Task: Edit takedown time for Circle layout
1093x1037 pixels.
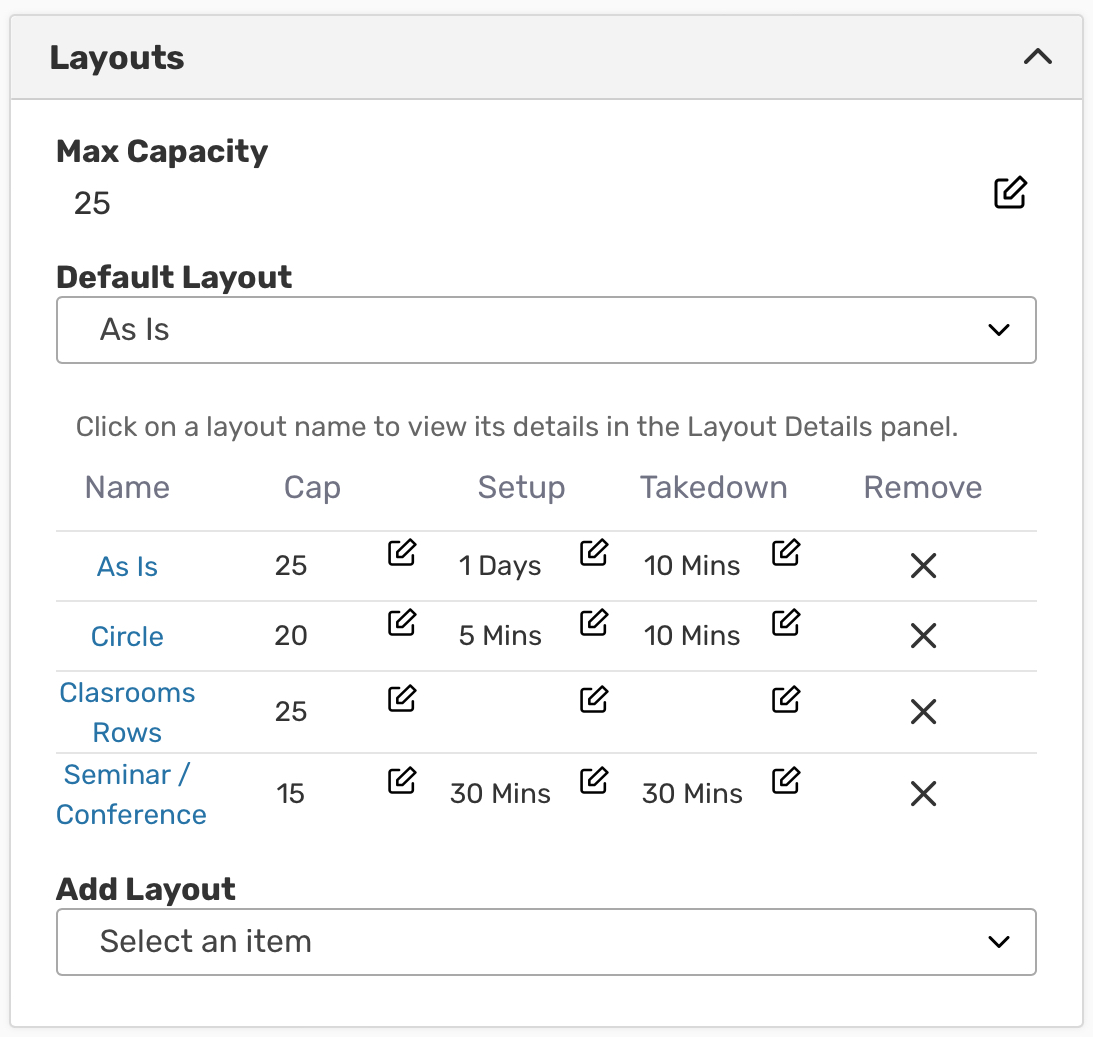Action: pos(786,622)
